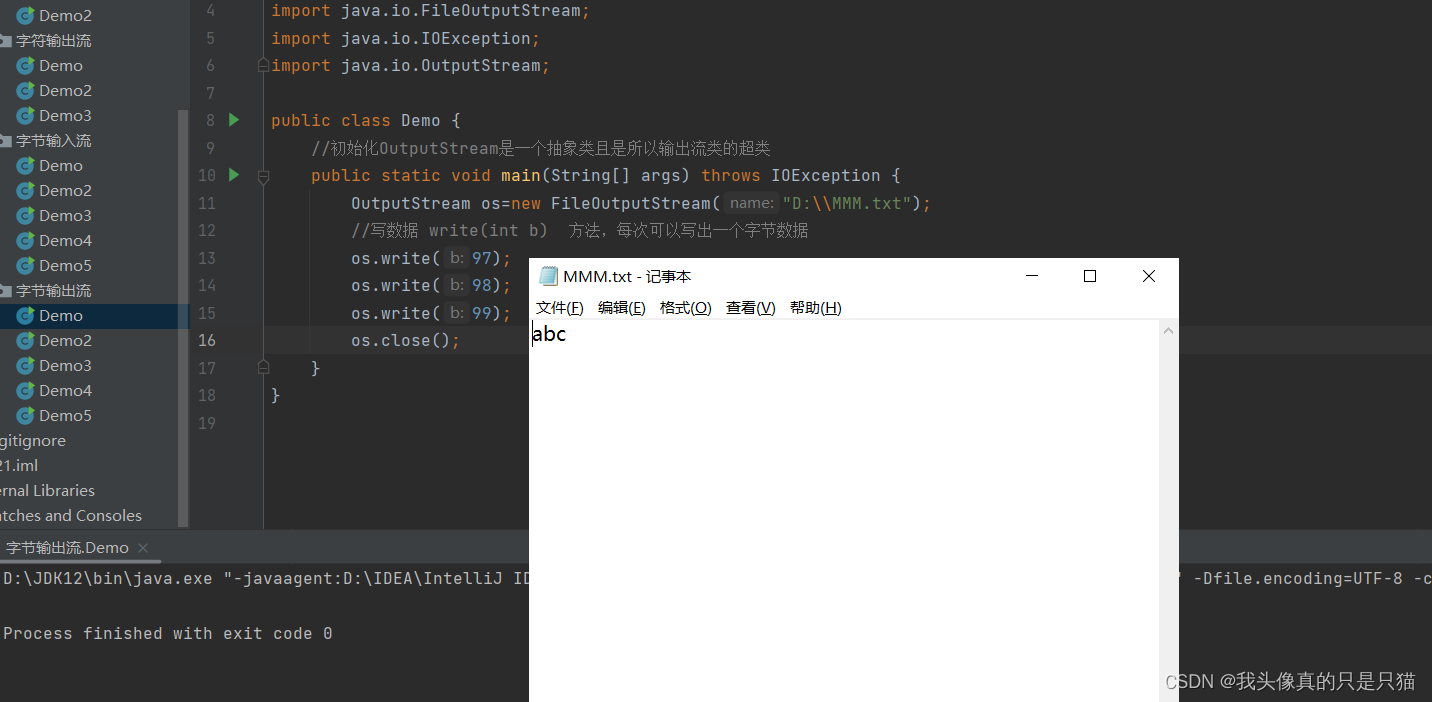Open Demo3 under 字节输出流

(65, 365)
